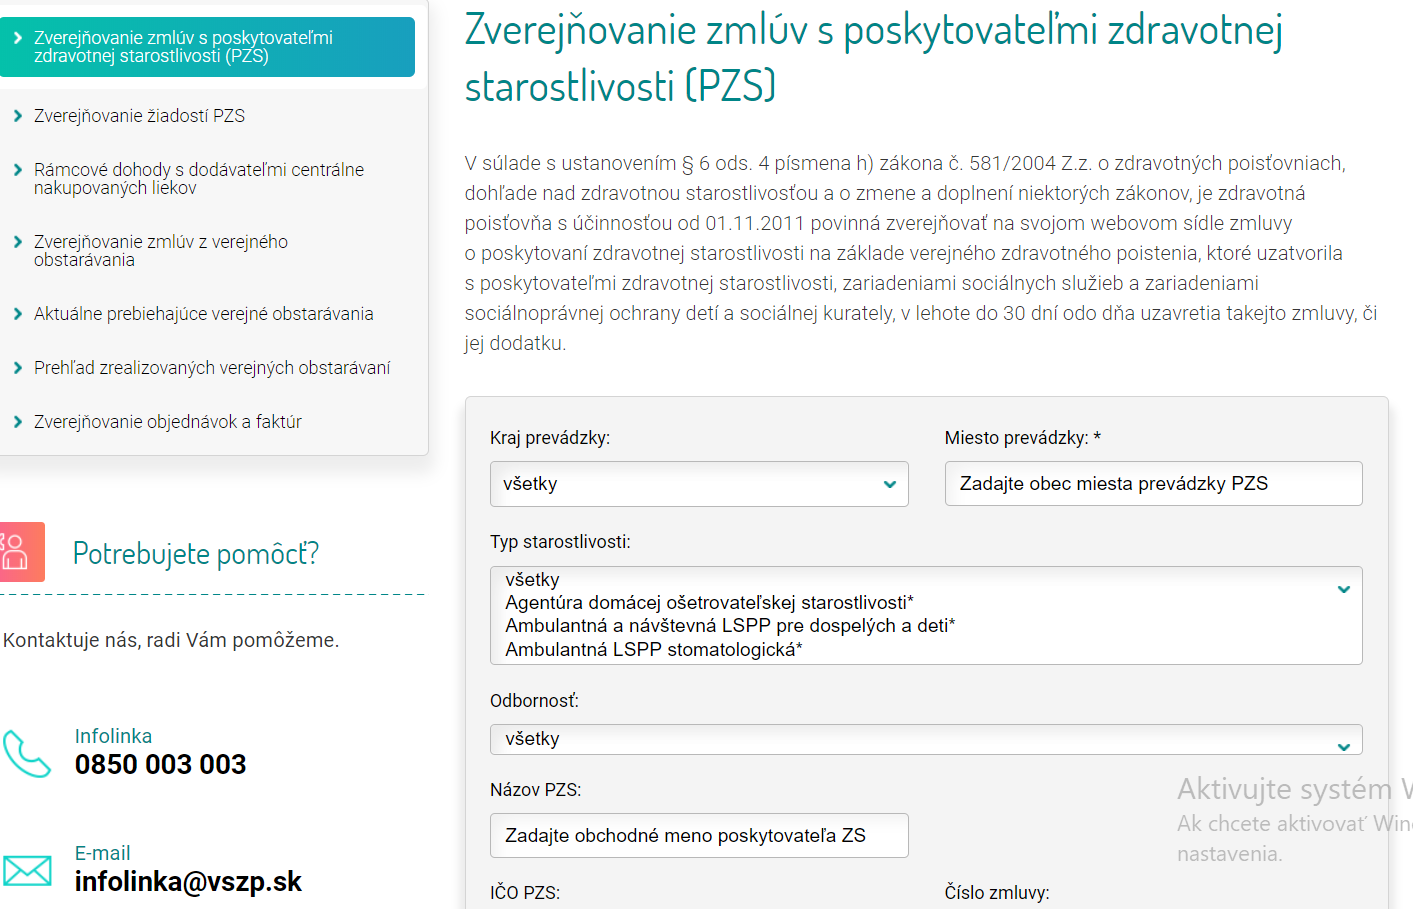Open Zverejňovanie zmlúv z verejného obstarávania
The image size is (1413, 909).
pos(161,251)
